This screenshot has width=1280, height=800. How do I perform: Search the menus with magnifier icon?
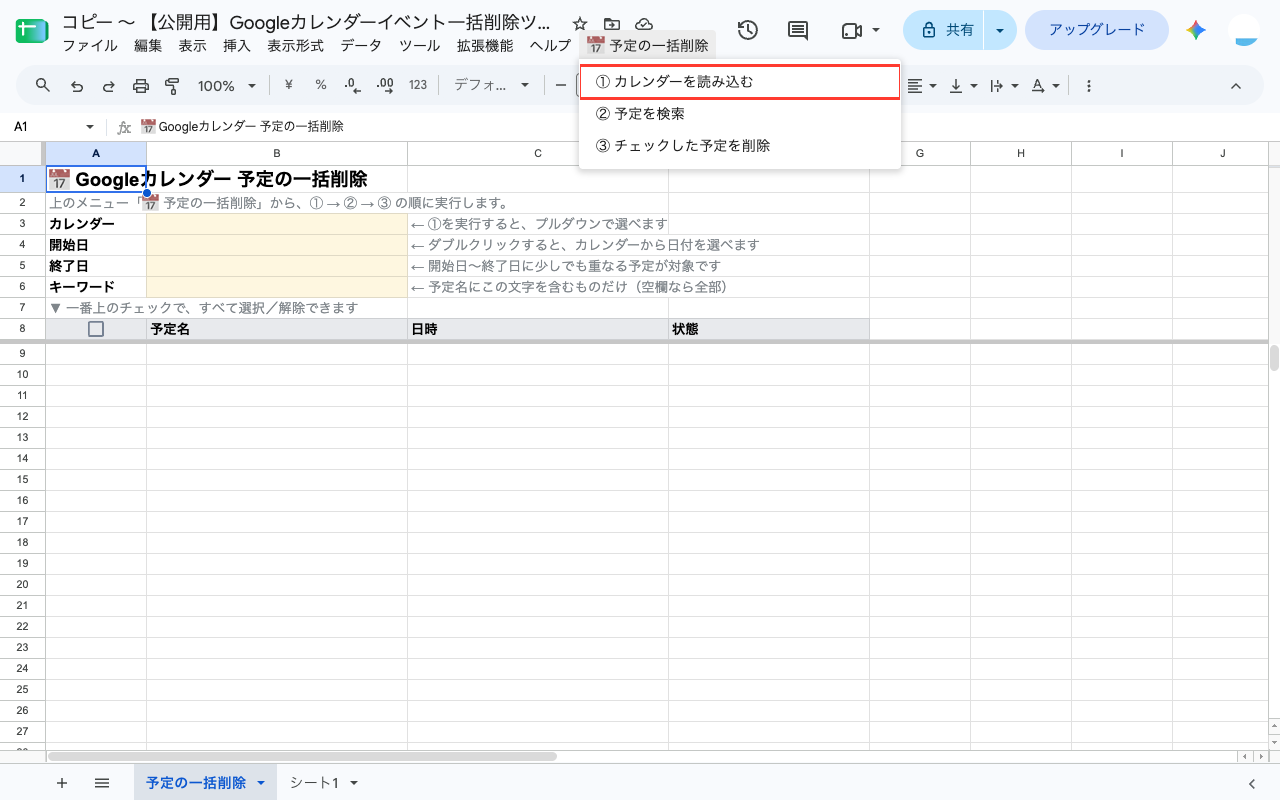click(x=43, y=85)
